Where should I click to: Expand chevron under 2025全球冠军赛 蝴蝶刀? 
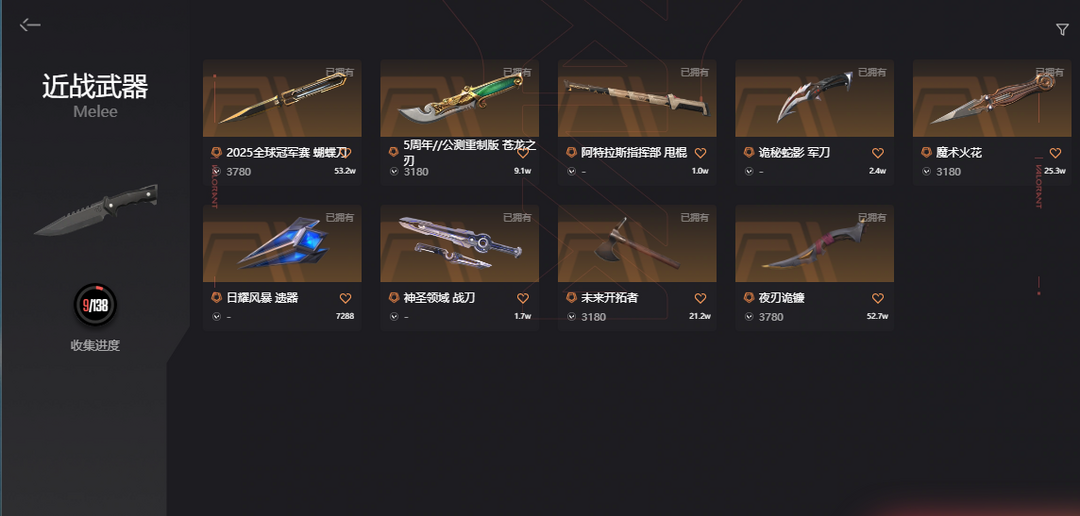pyautogui.click(x=216, y=172)
